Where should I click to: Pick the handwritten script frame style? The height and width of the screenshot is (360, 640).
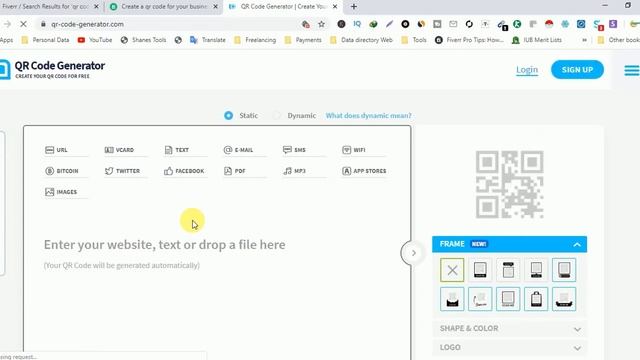pos(480,299)
